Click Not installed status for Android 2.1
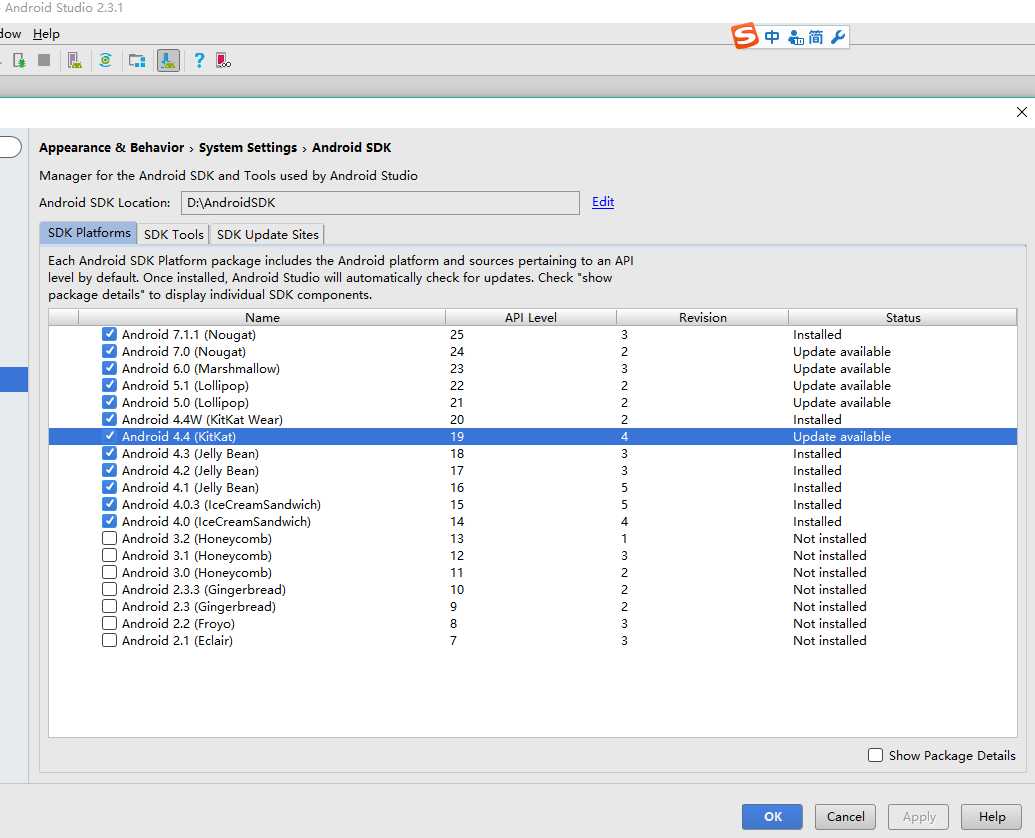The image size is (1035, 838). pyautogui.click(x=830, y=640)
